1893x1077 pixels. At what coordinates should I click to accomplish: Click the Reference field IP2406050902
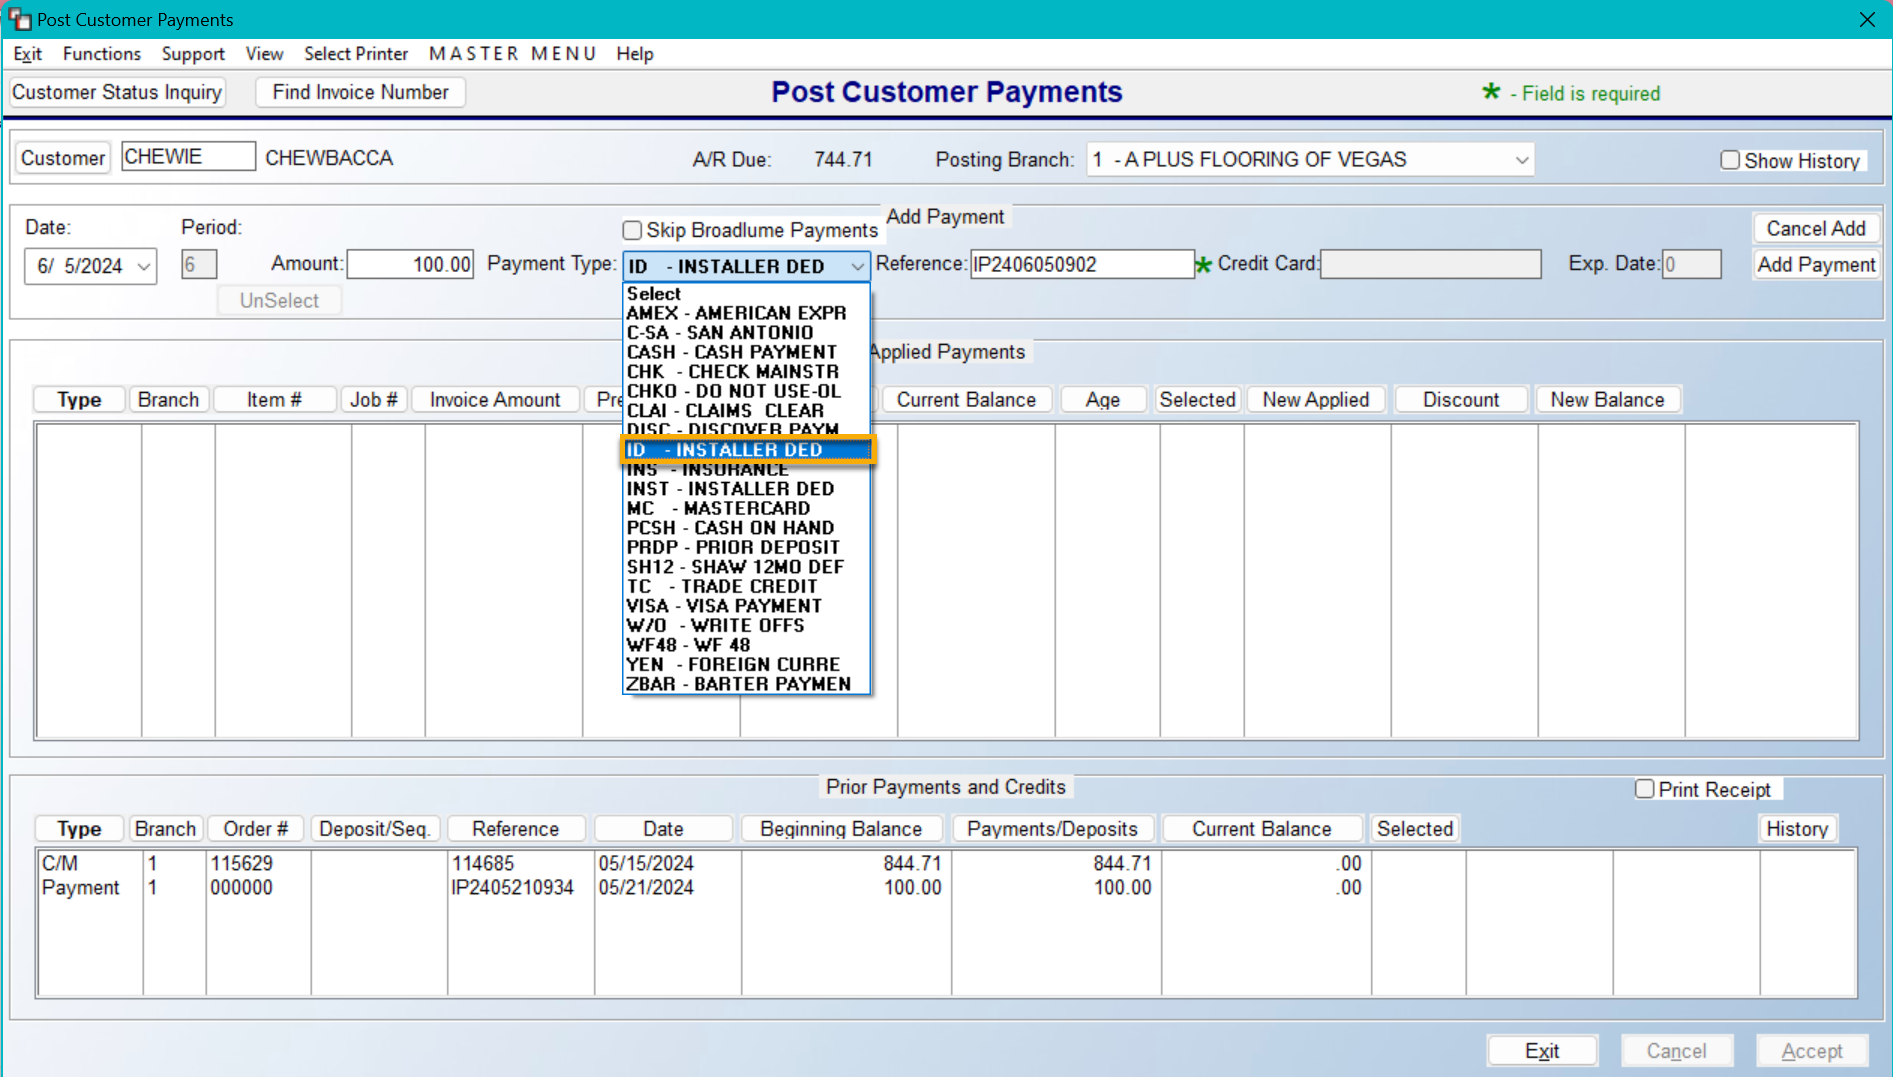tap(1082, 265)
